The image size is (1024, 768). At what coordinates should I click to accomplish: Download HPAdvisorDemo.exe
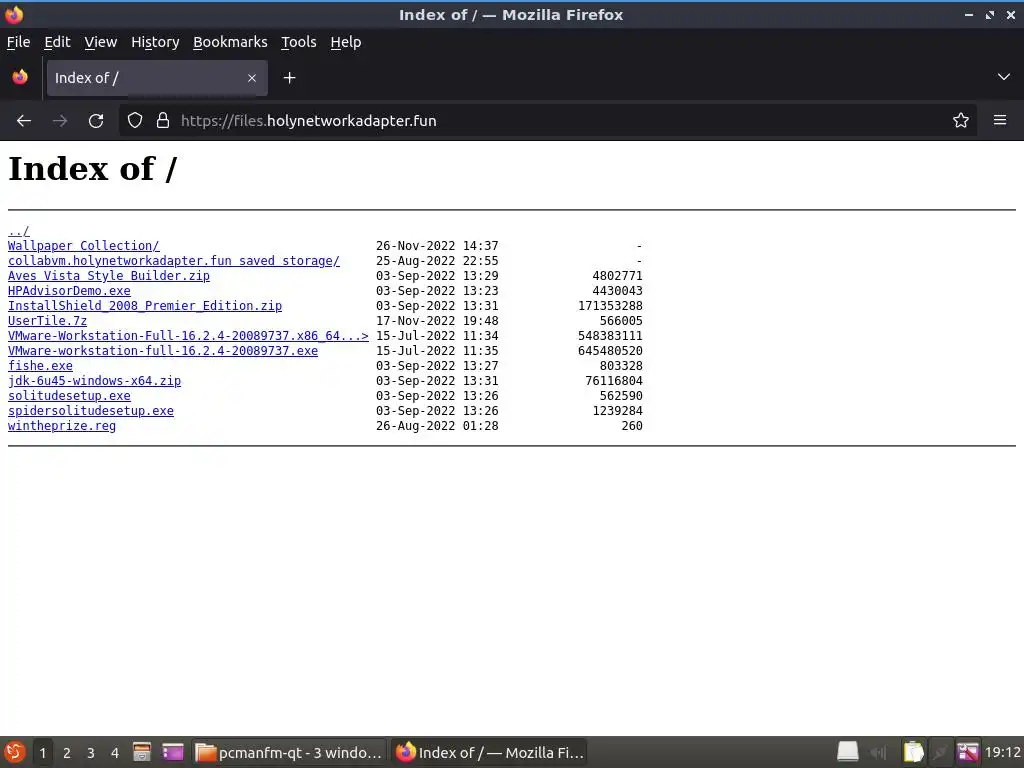pos(69,291)
